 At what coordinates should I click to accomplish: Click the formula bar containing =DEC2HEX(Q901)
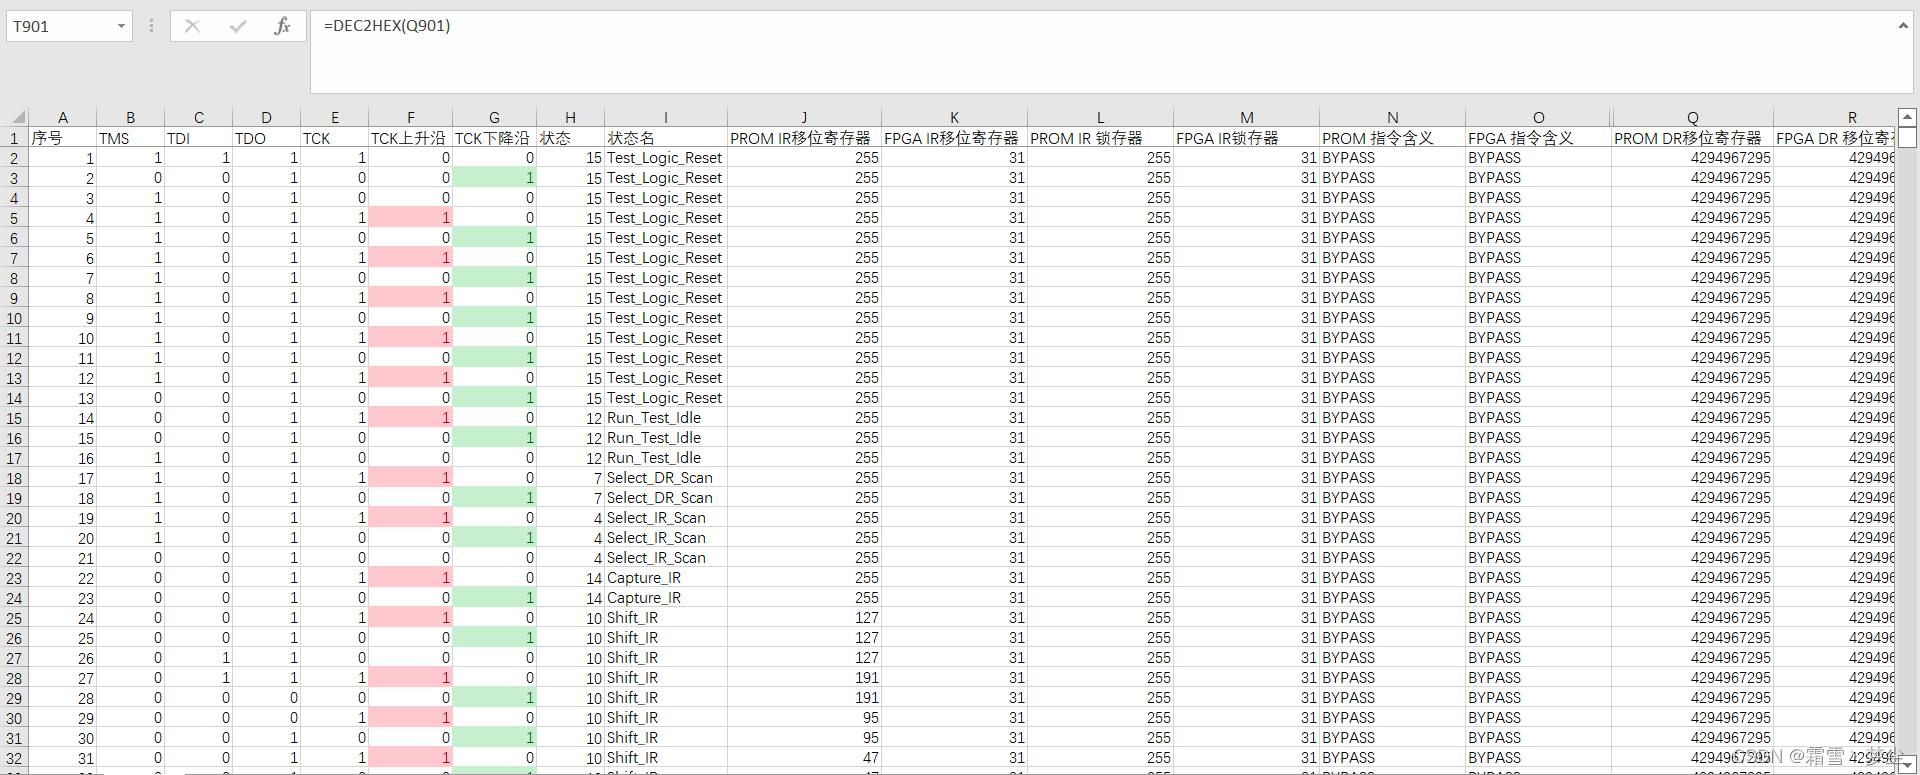(x=1100, y=52)
